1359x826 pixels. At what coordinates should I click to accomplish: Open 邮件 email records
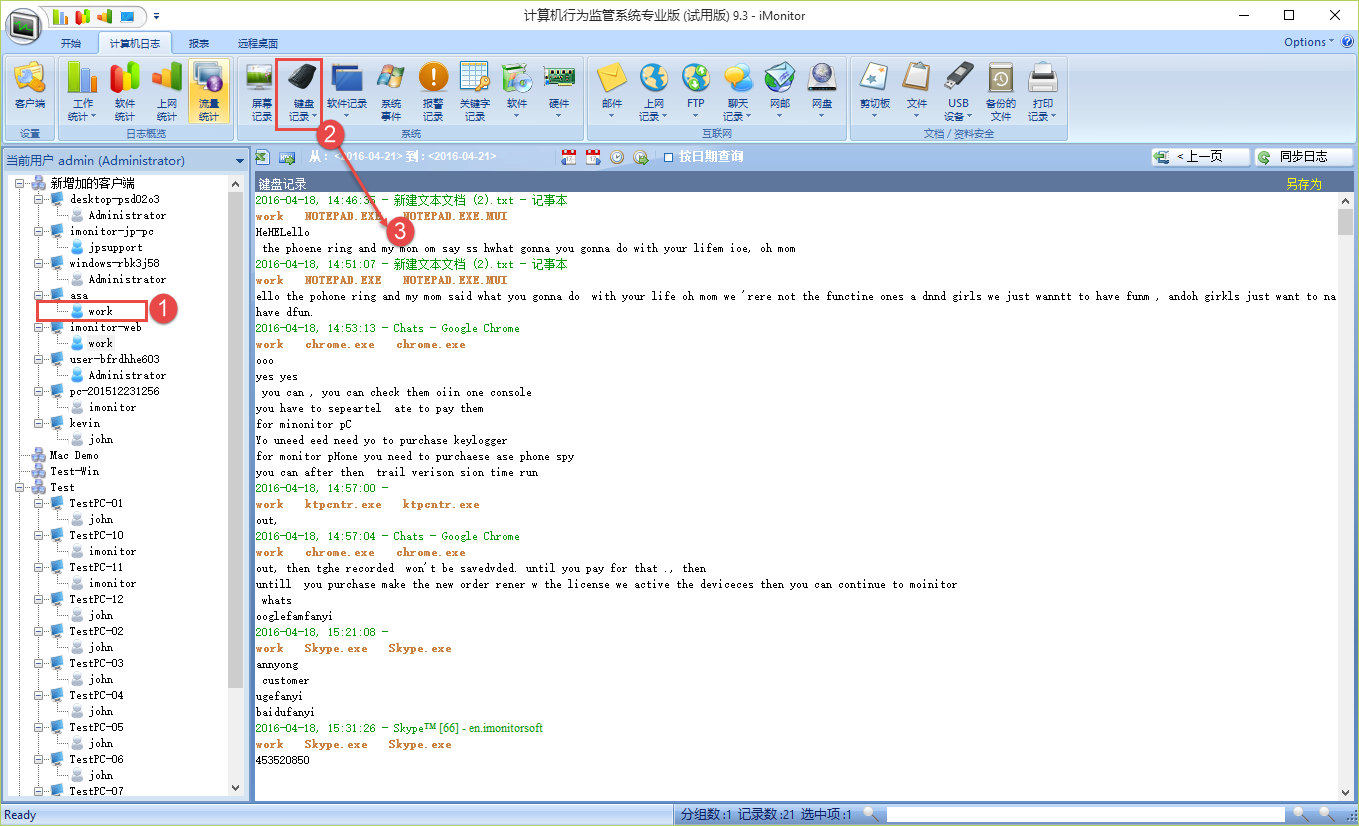tap(611, 92)
